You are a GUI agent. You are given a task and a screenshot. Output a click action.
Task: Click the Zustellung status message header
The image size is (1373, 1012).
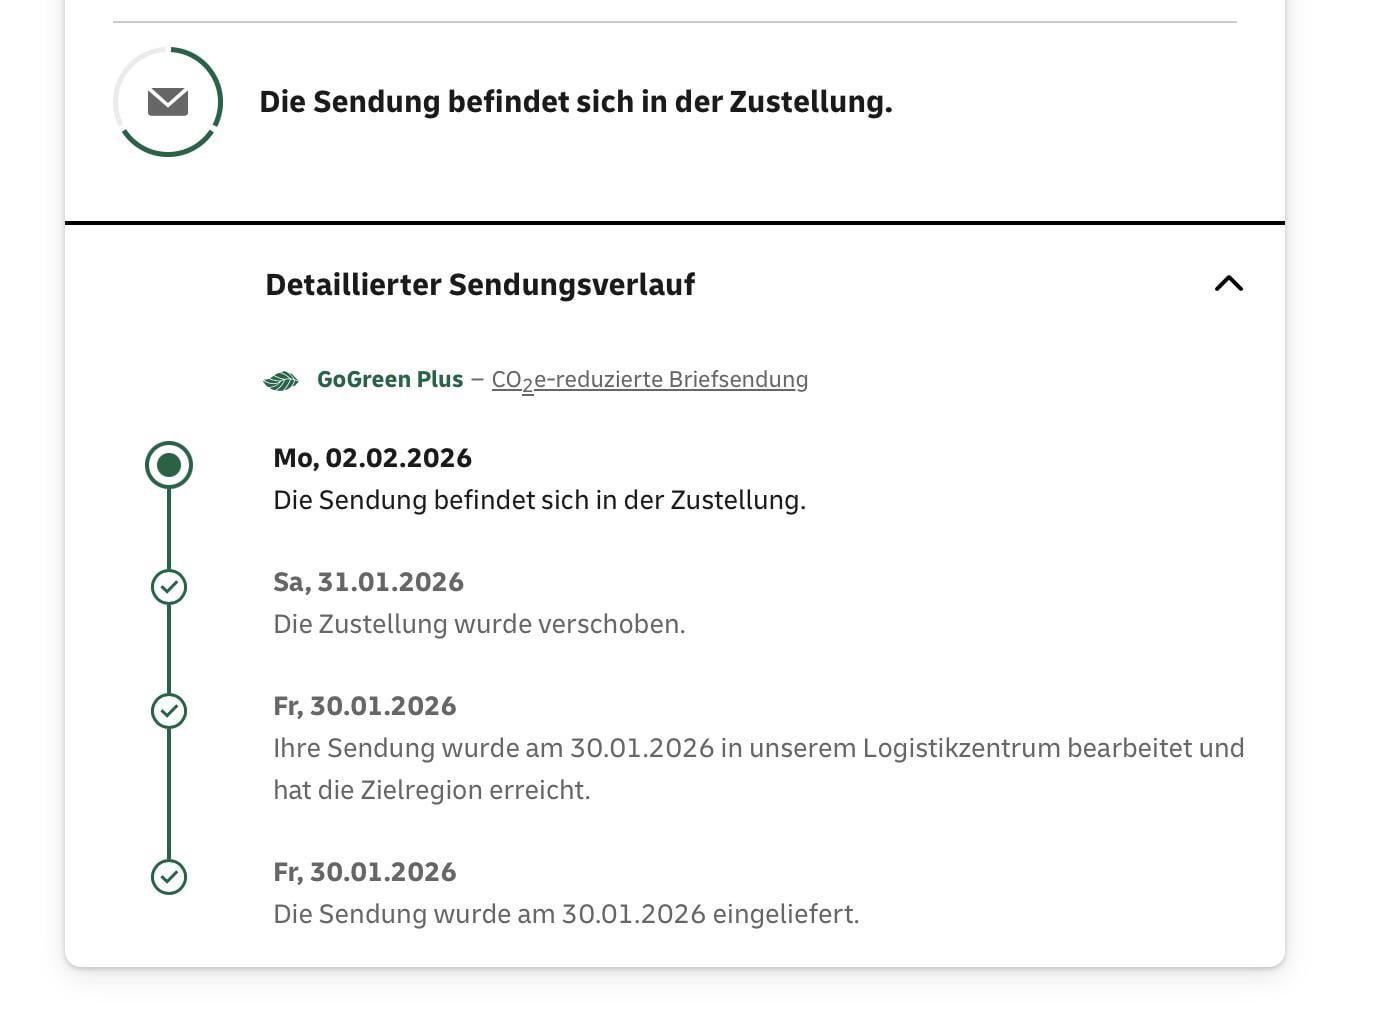coord(576,100)
